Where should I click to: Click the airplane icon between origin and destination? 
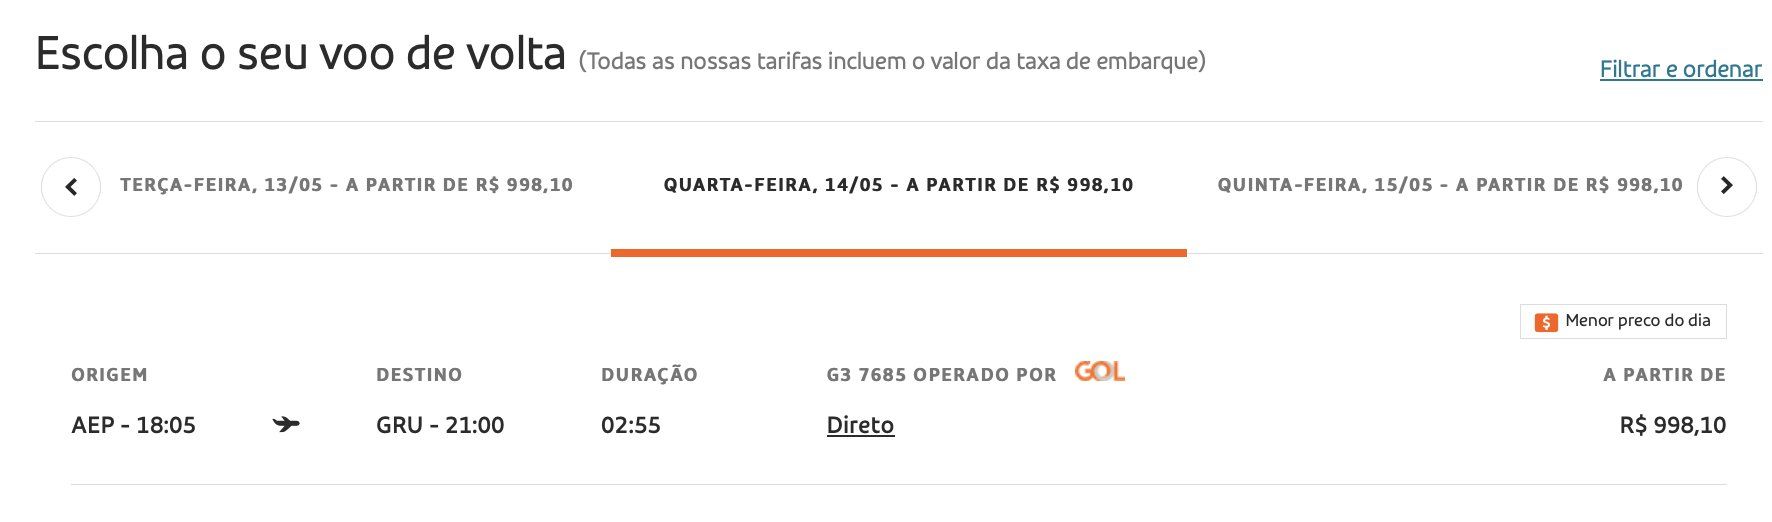click(x=286, y=425)
